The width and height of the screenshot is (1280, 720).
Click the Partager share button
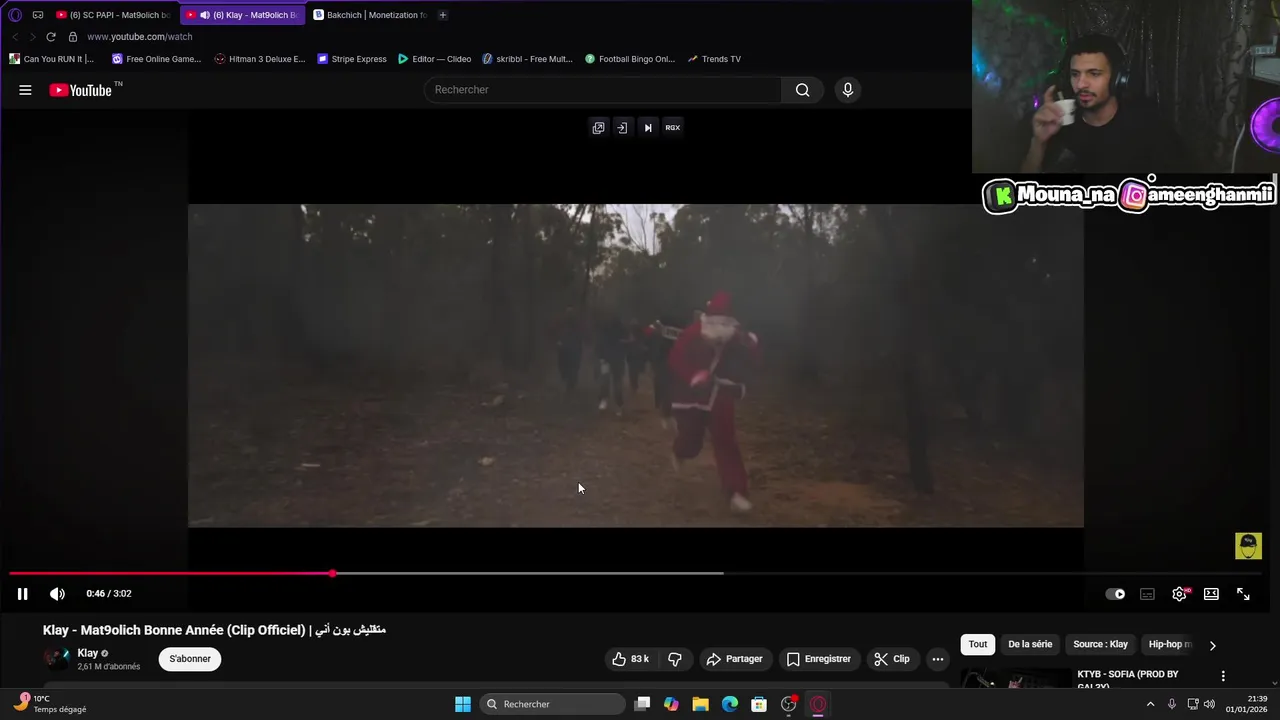point(734,659)
